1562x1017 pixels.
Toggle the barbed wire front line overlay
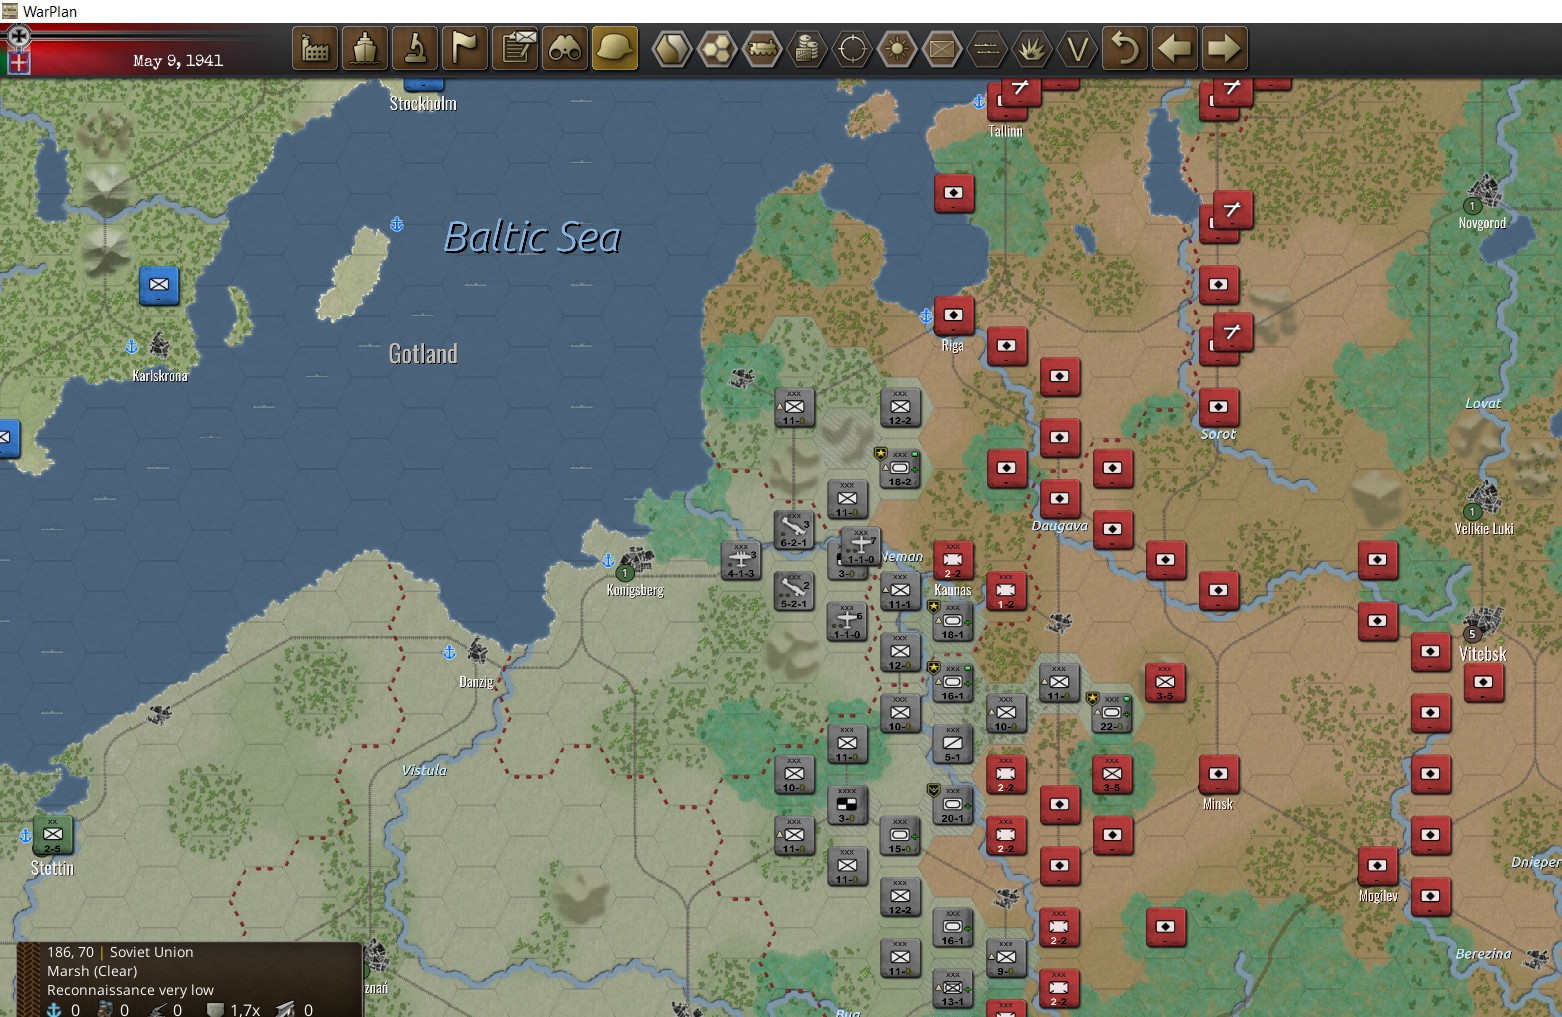987,48
